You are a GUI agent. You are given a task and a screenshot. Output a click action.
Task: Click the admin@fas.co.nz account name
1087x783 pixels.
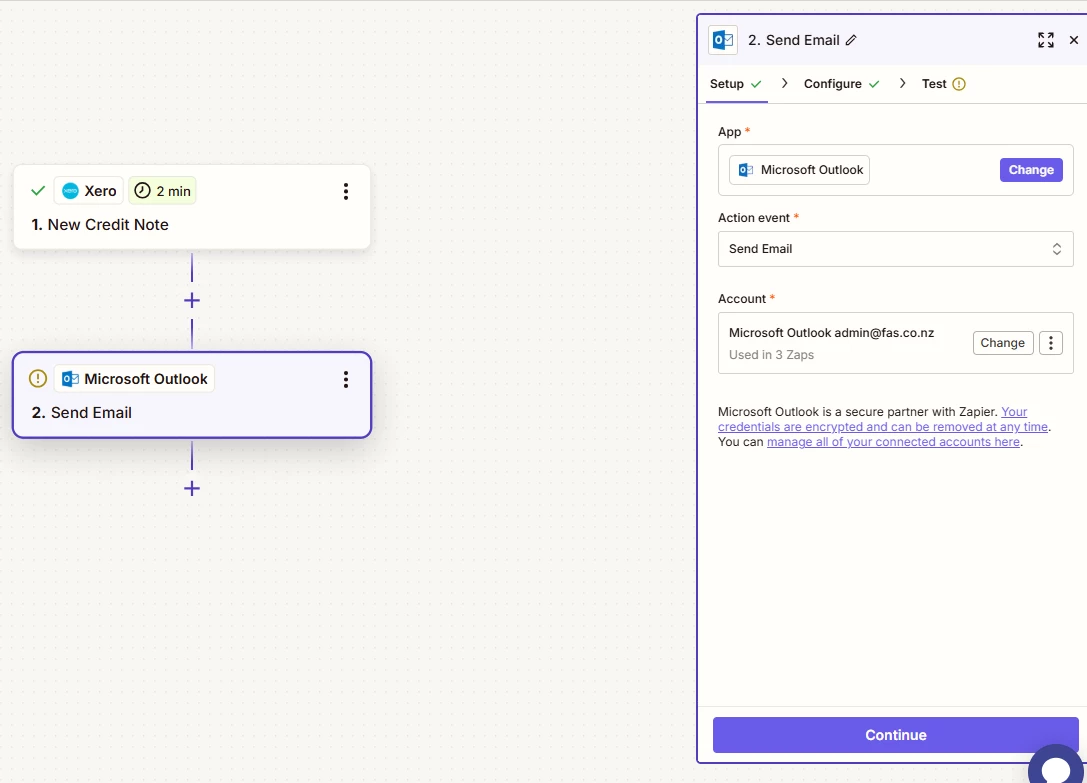coord(831,333)
